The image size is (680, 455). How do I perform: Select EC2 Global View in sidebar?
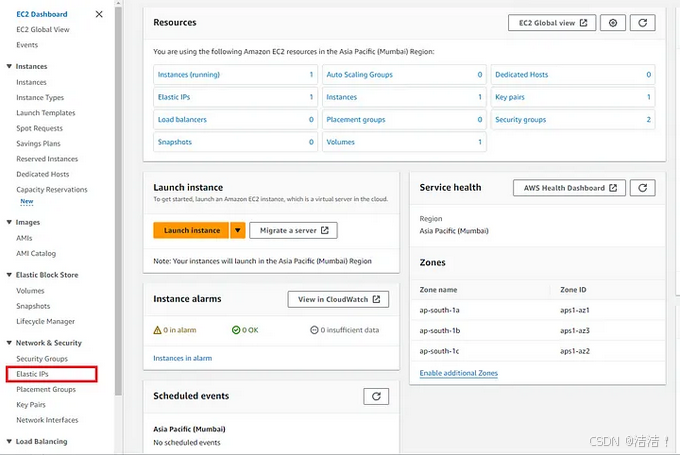(x=42, y=29)
